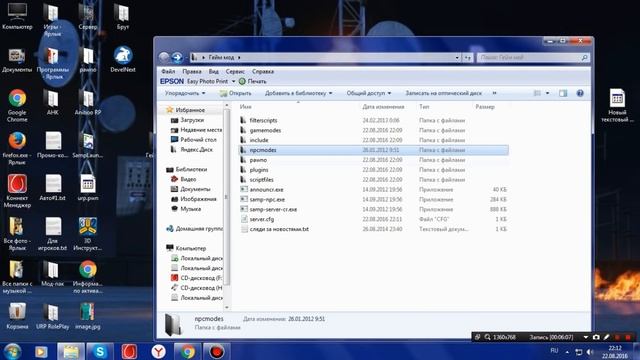Open Яндекс.Диск in the navigation pane

(x=196, y=149)
